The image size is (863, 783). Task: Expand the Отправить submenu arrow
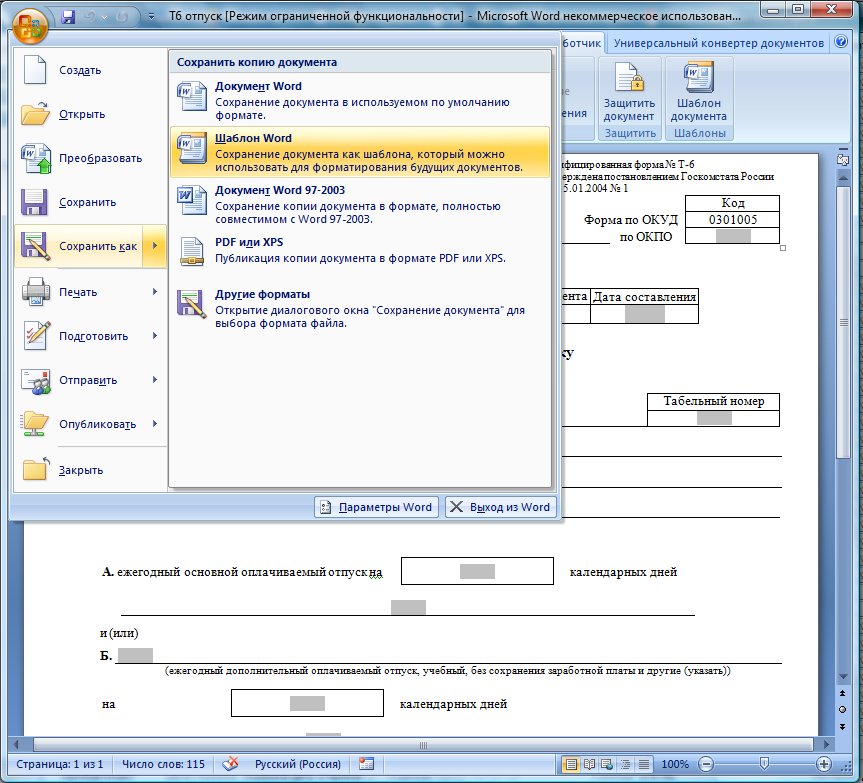click(x=155, y=380)
